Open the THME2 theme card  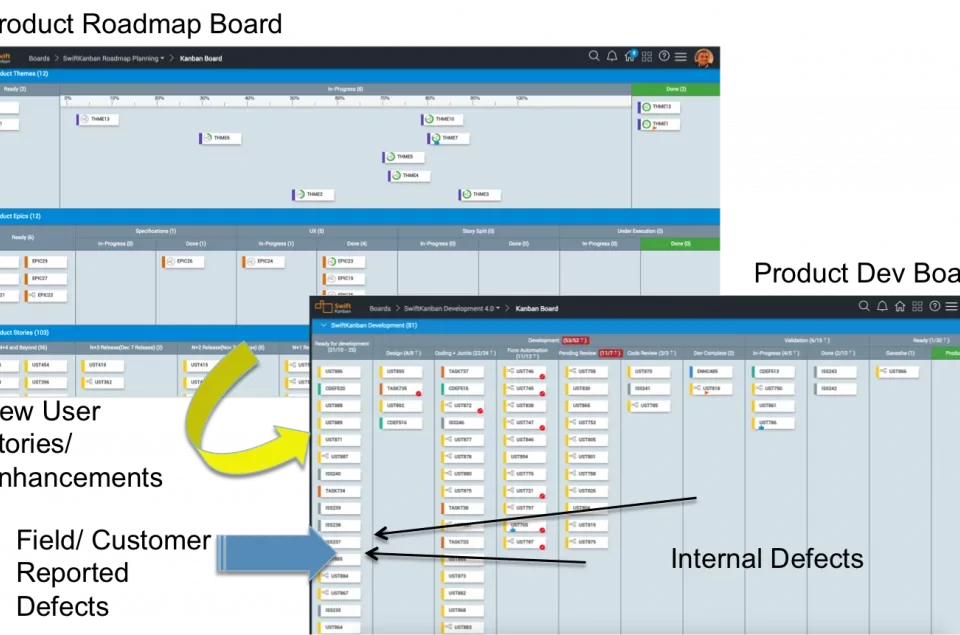coord(313,195)
